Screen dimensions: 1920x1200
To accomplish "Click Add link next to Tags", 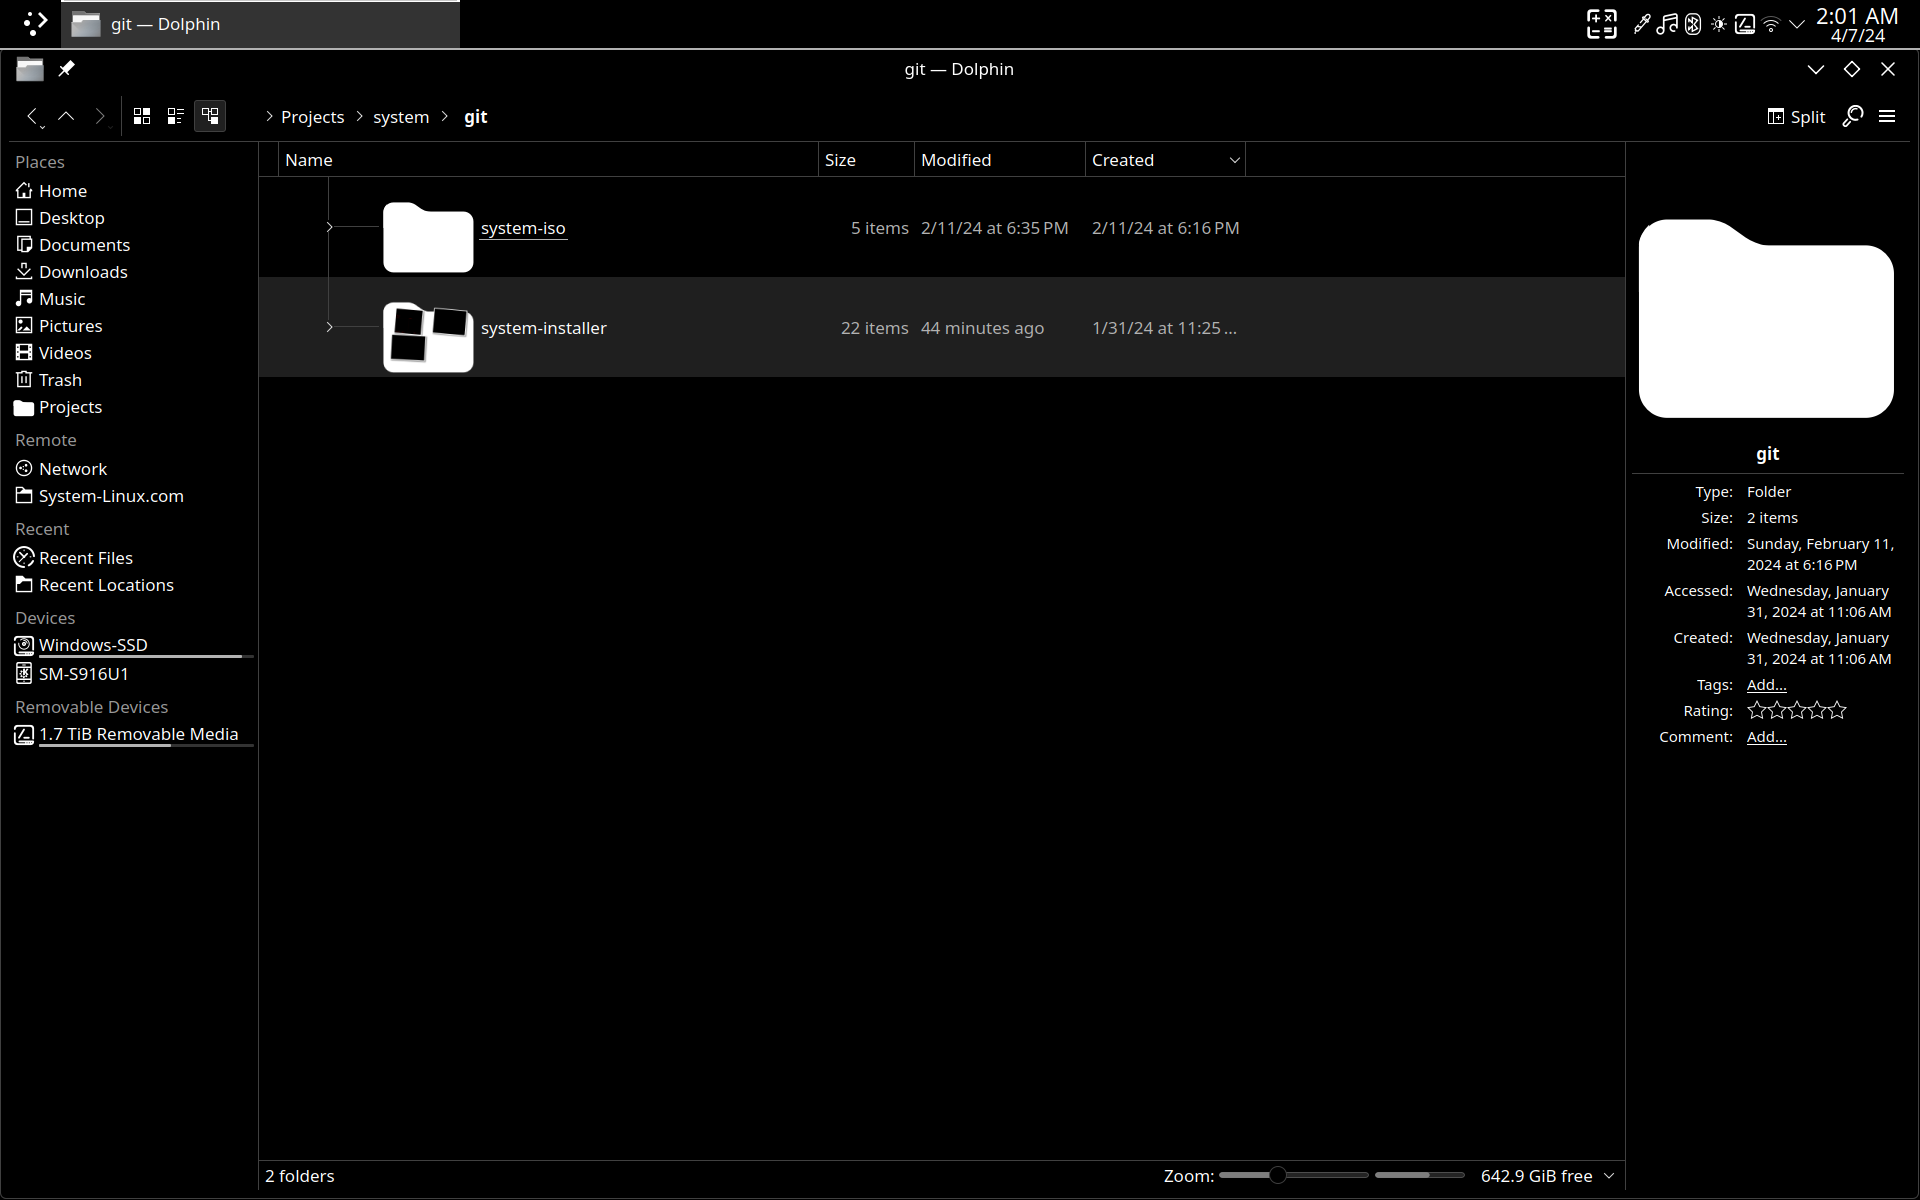I will pos(1766,685).
